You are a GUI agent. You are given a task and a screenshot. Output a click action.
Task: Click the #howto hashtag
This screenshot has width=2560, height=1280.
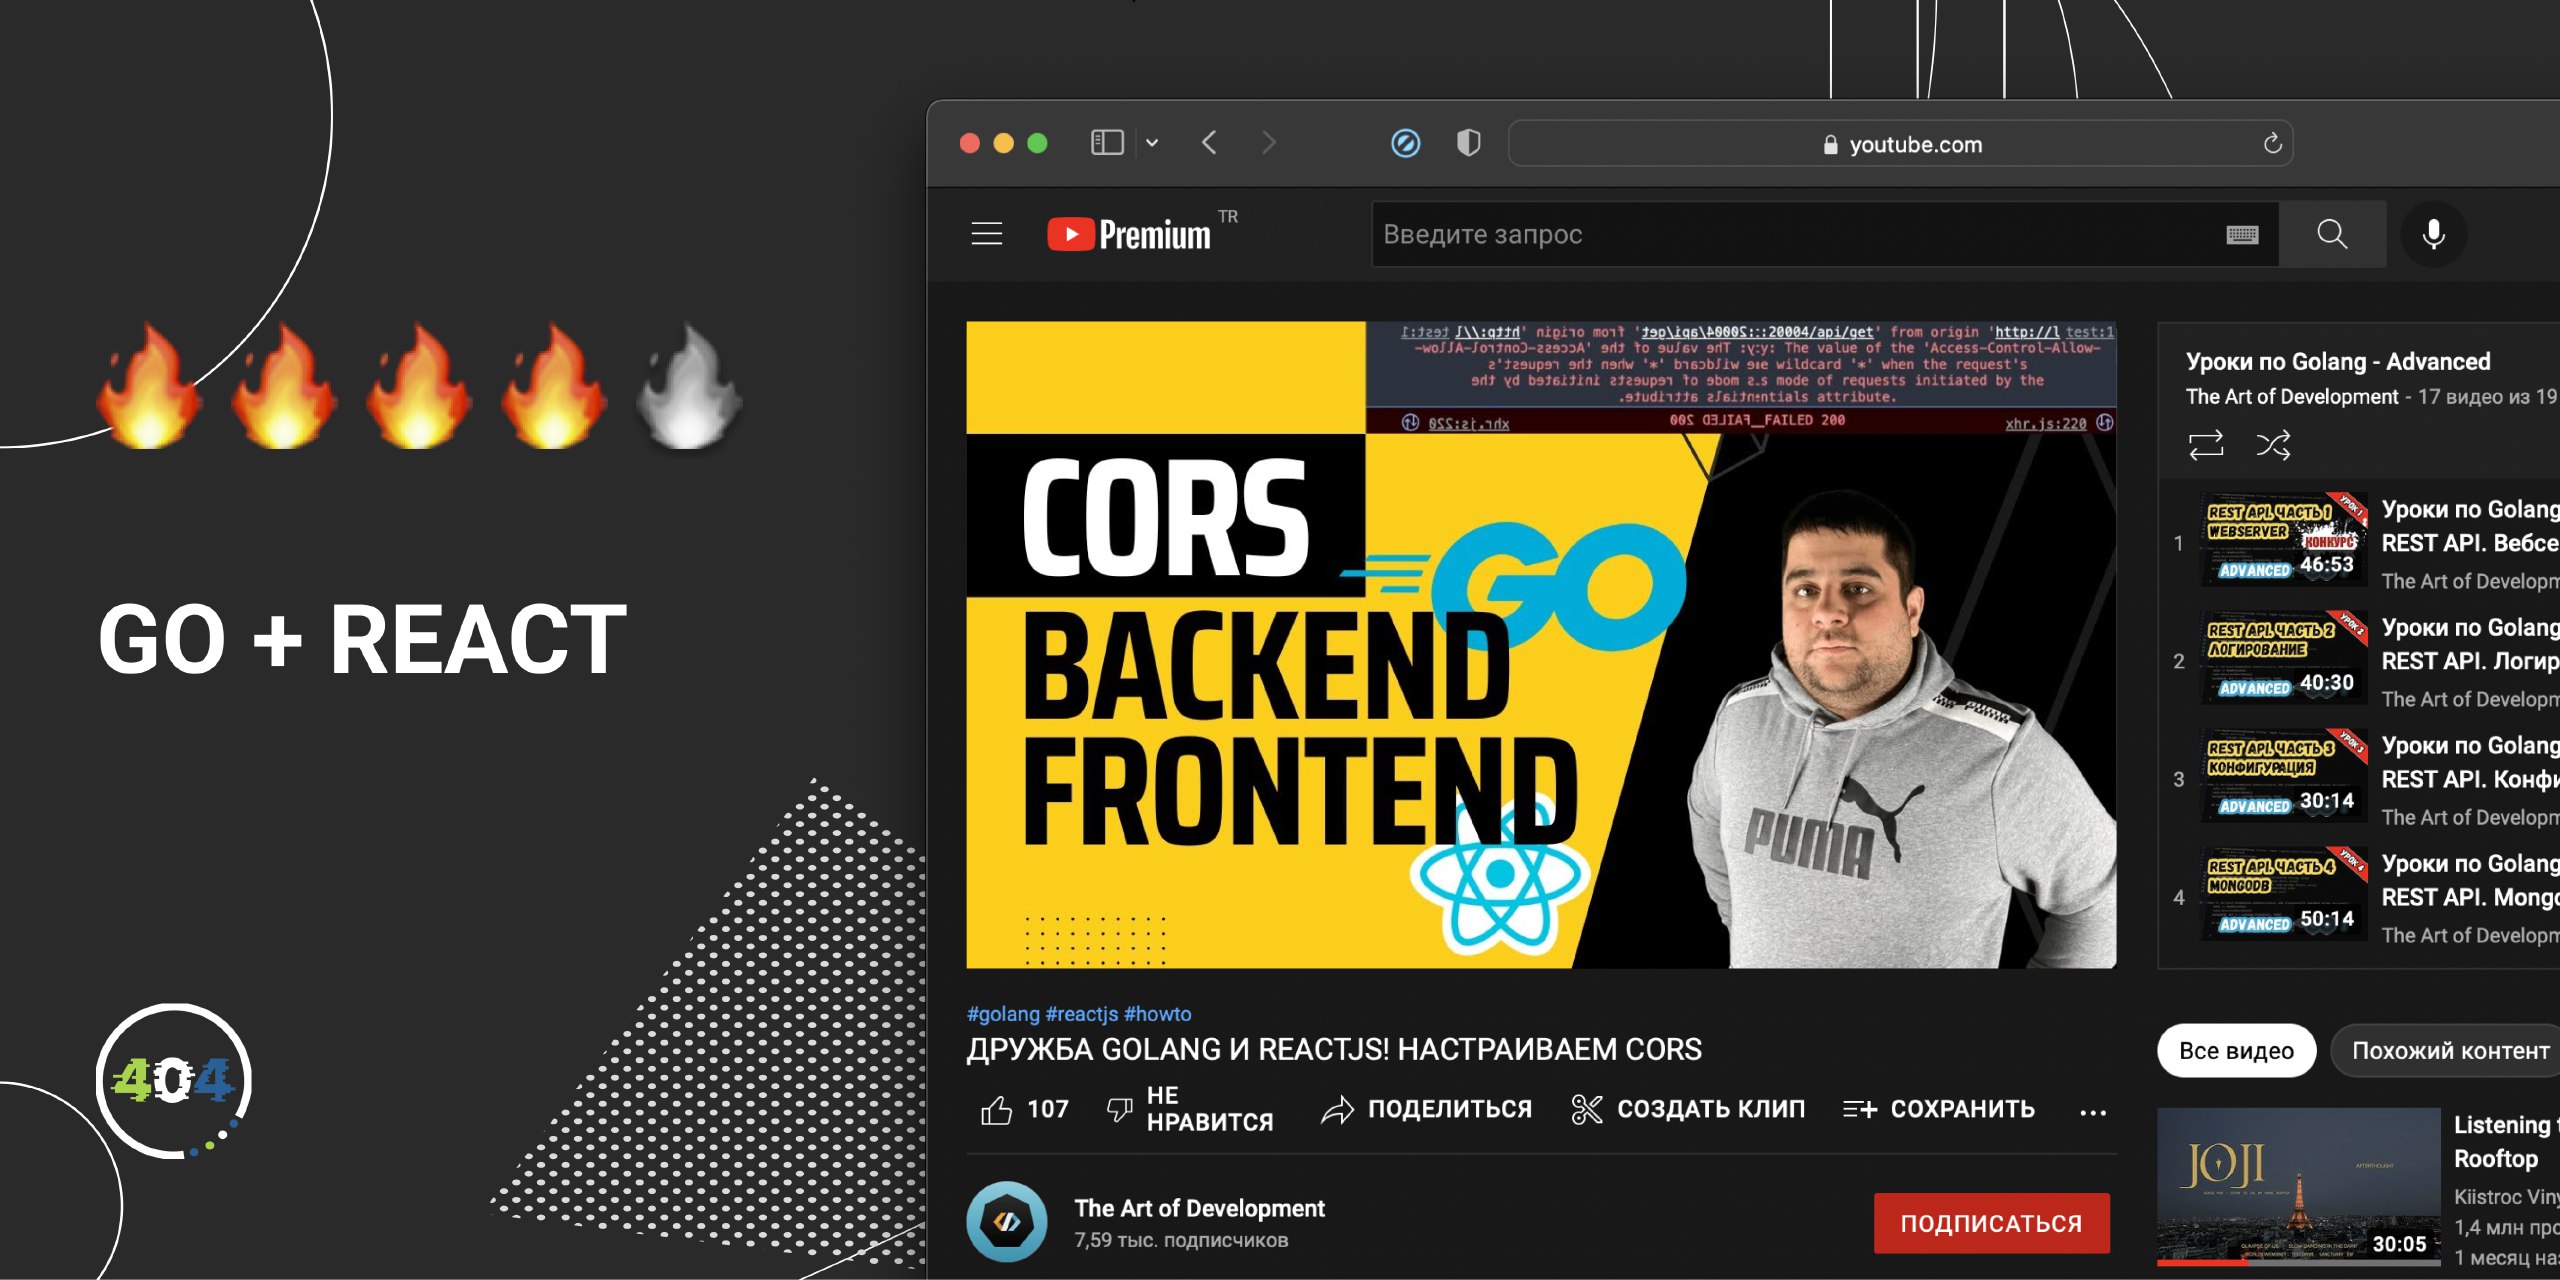[x=1157, y=1014]
